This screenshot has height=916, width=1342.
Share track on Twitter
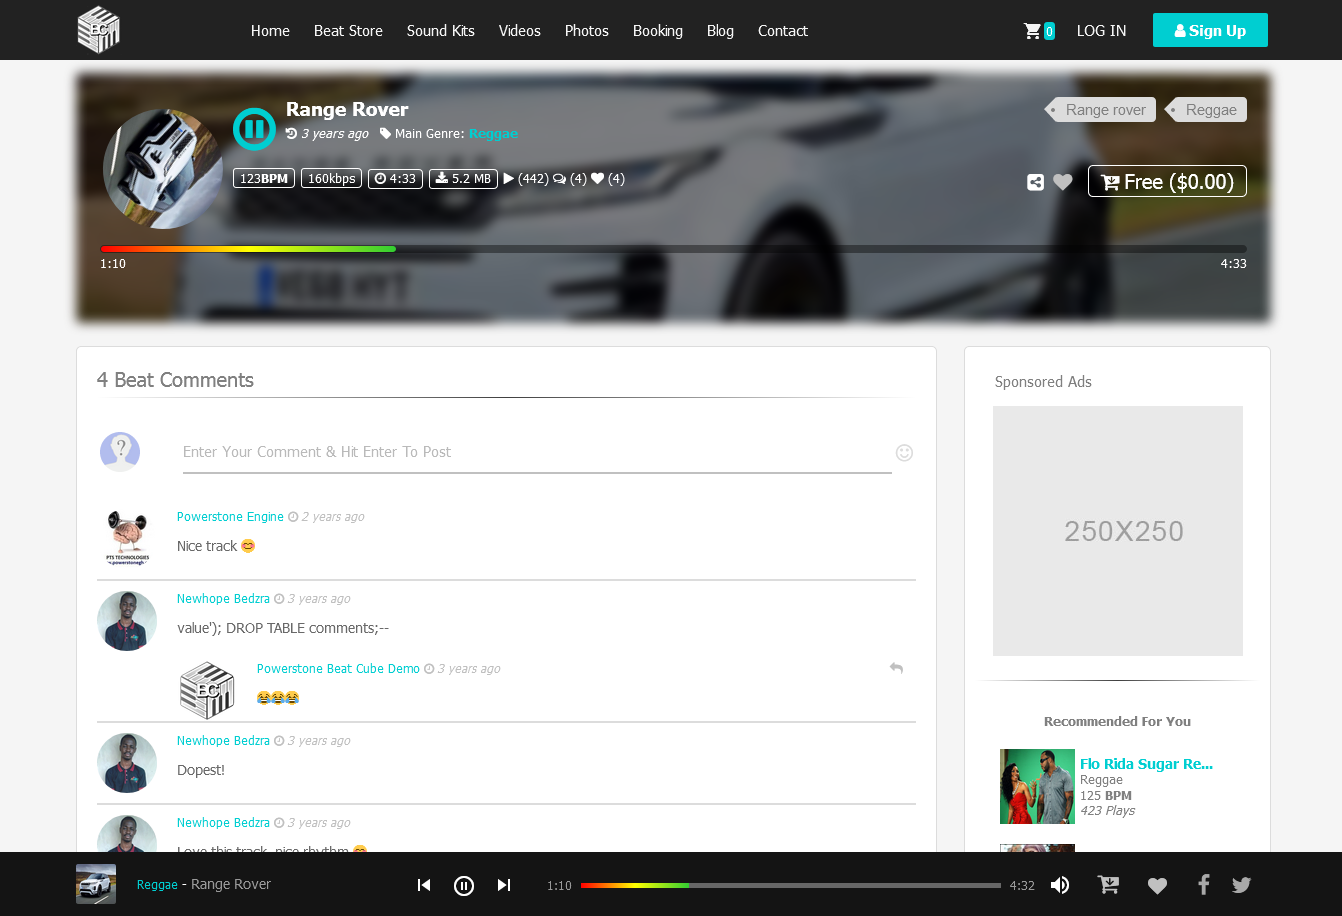(x=1242, y=885)
